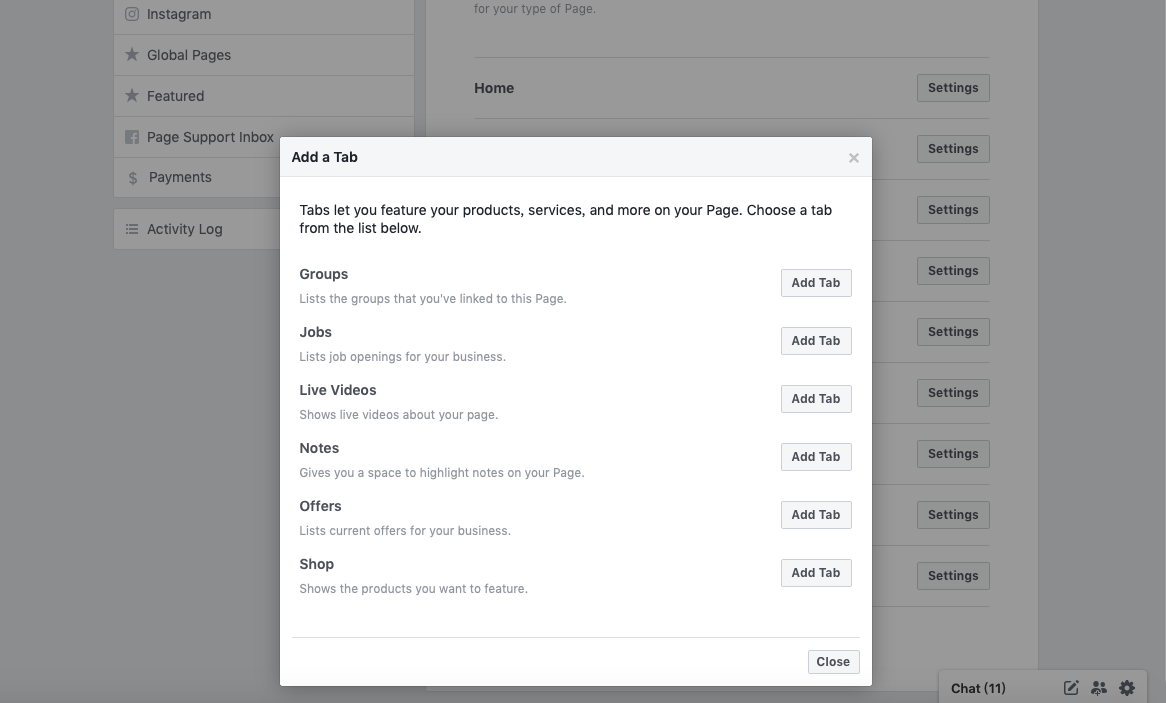
Task: Add the Shop tab
Action: pos(816,573)
